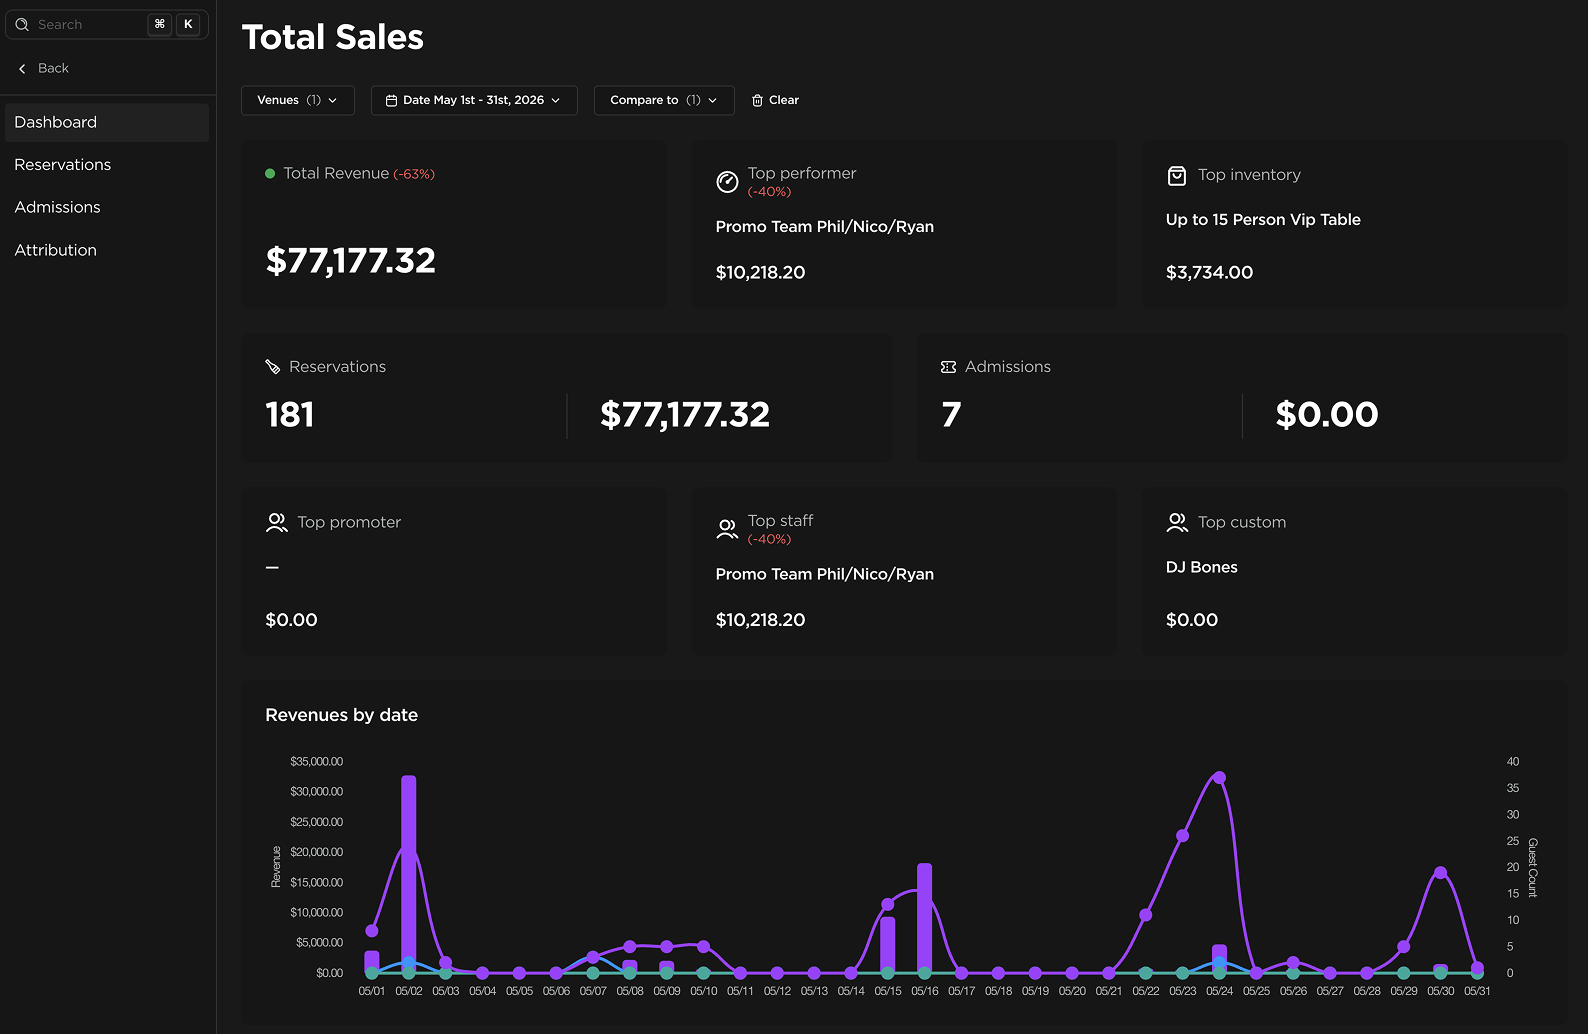
Task: Click the 05/31 date axis label
Action: tap(1477, 991)
